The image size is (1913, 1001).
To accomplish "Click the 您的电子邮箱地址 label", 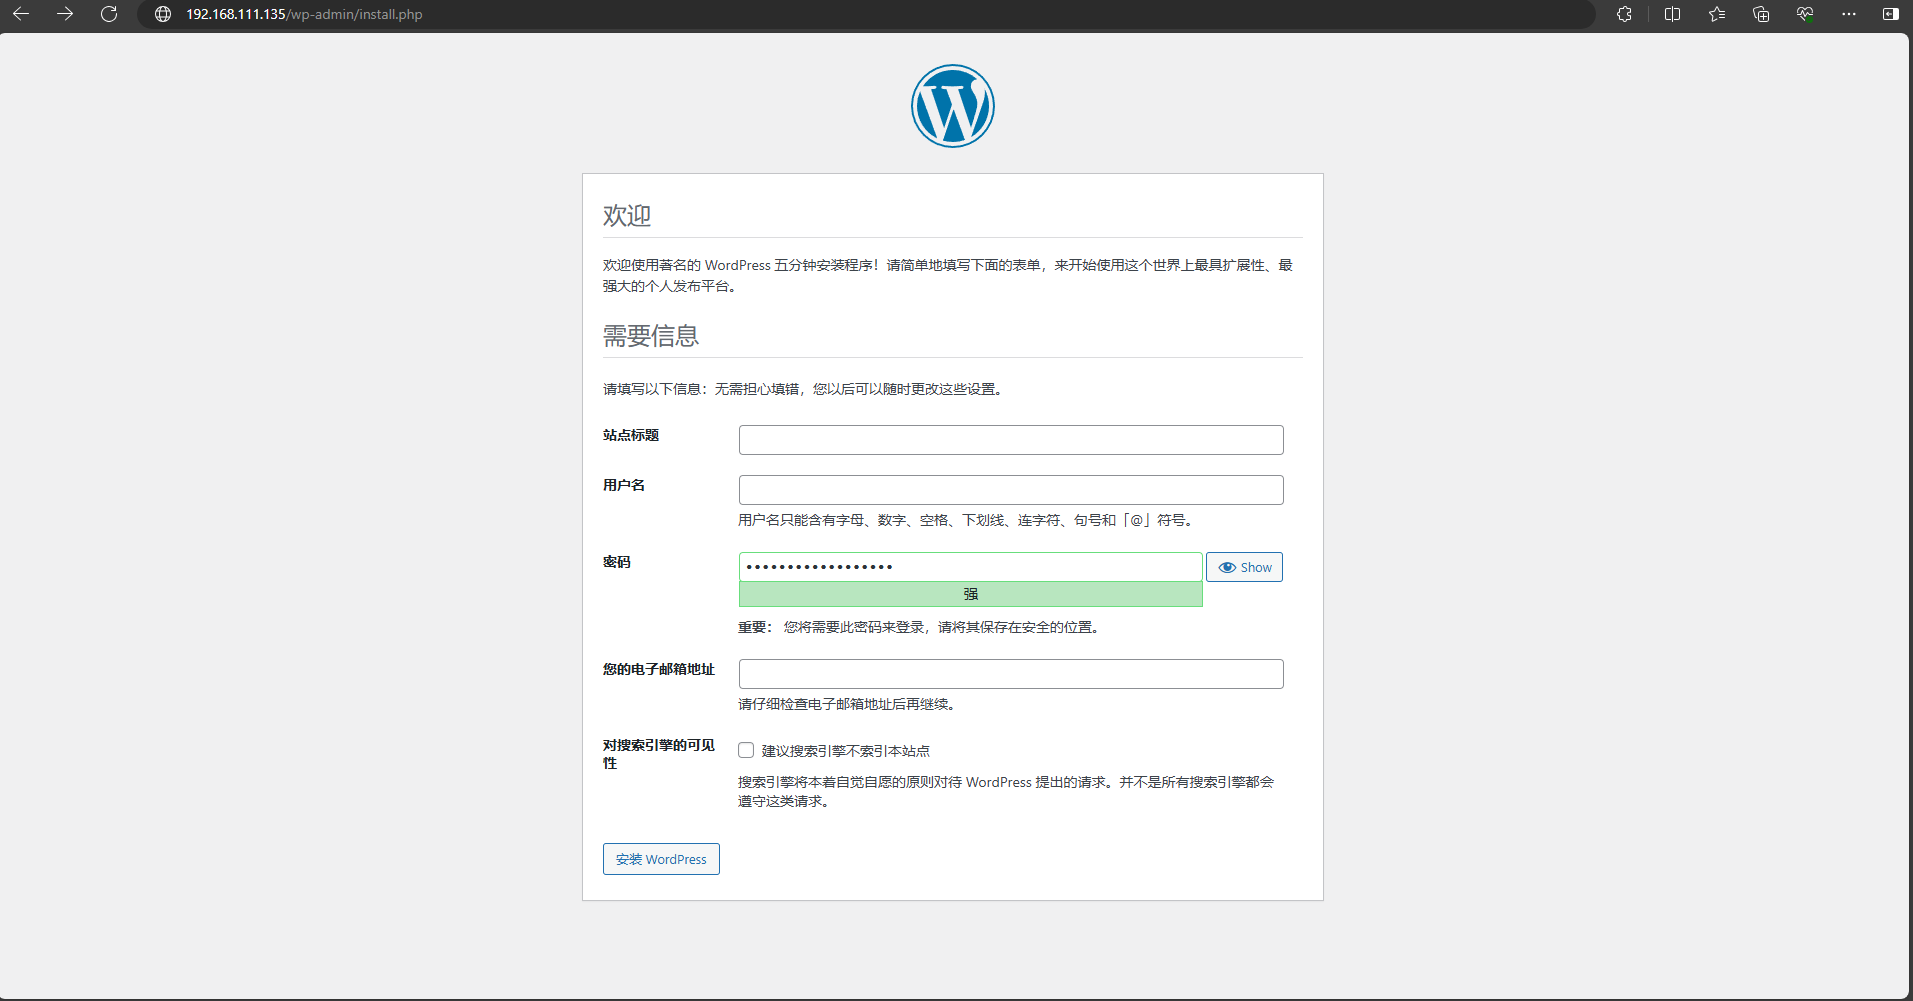I will [659, 669].
